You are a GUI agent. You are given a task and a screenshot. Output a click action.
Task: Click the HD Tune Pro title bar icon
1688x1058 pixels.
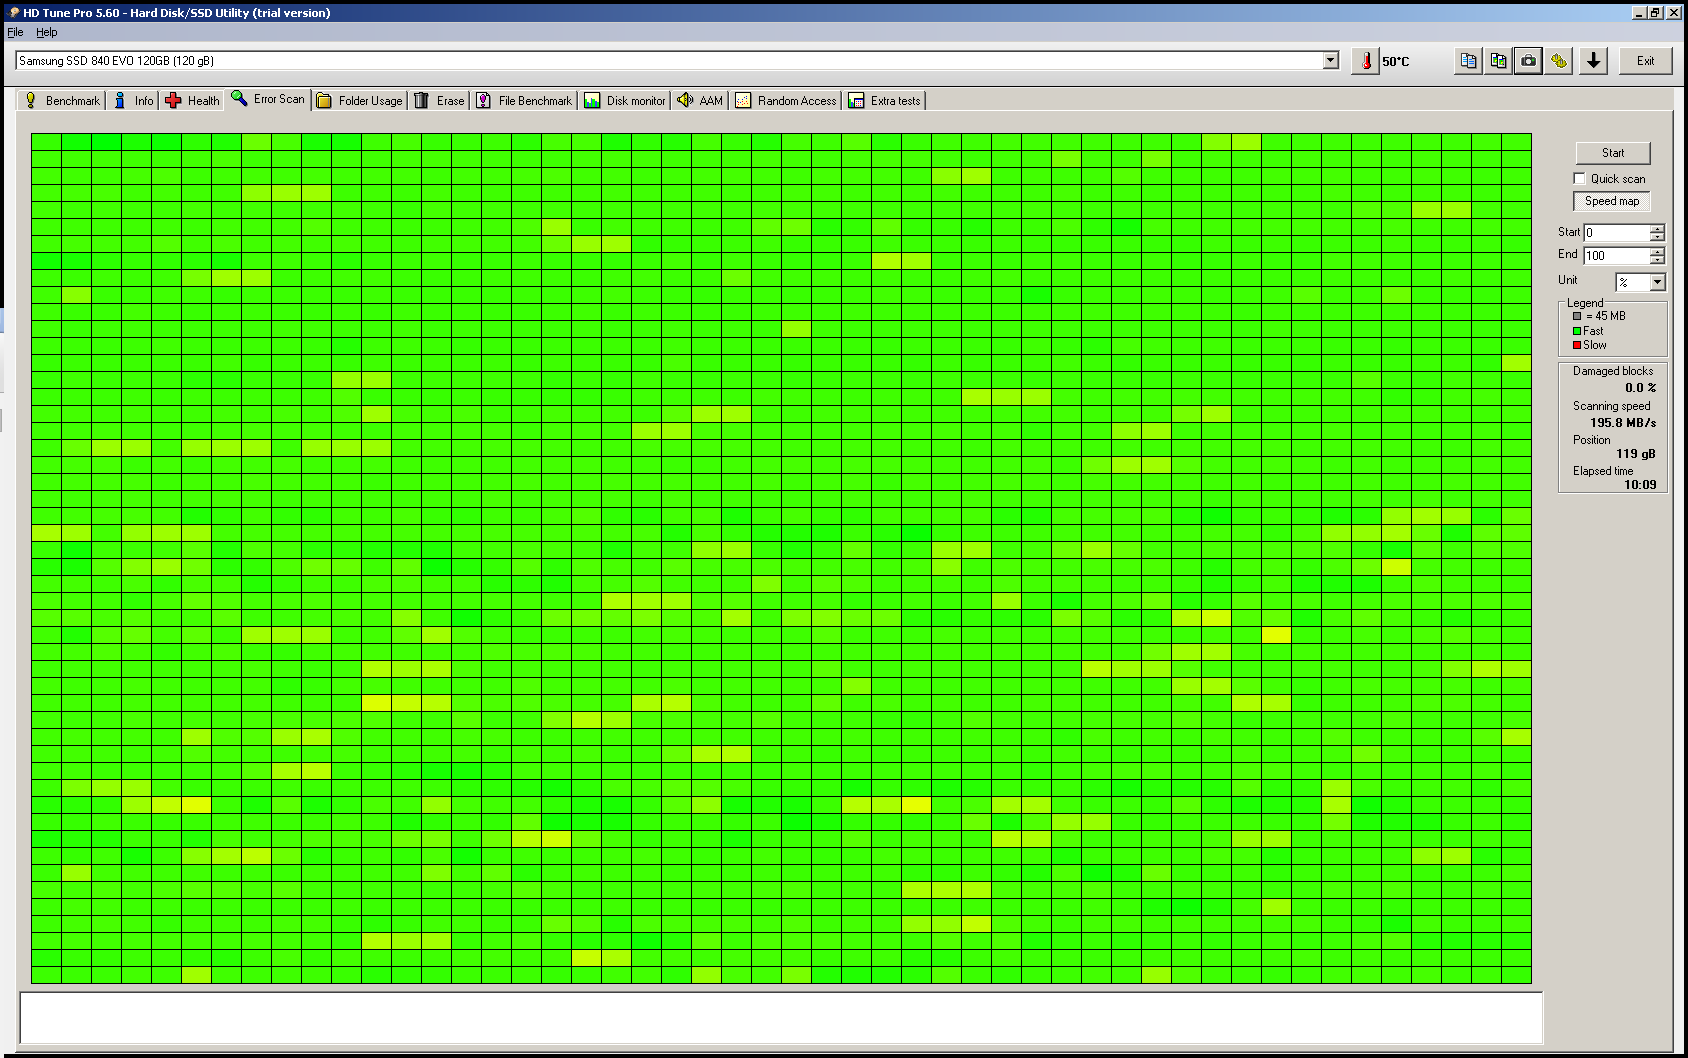click(x=14, y=13)
